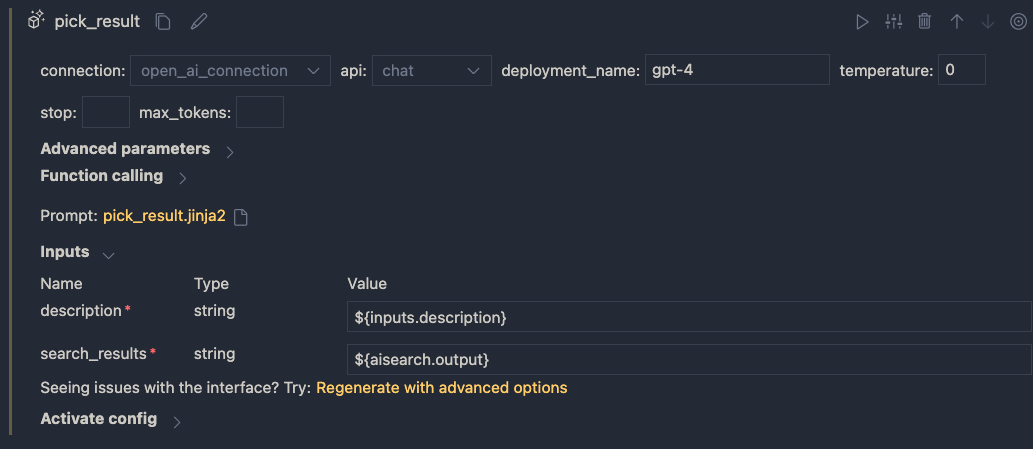The image size is (1033, 449).
Task: Expand Function calling section
Action: (182, 178)
